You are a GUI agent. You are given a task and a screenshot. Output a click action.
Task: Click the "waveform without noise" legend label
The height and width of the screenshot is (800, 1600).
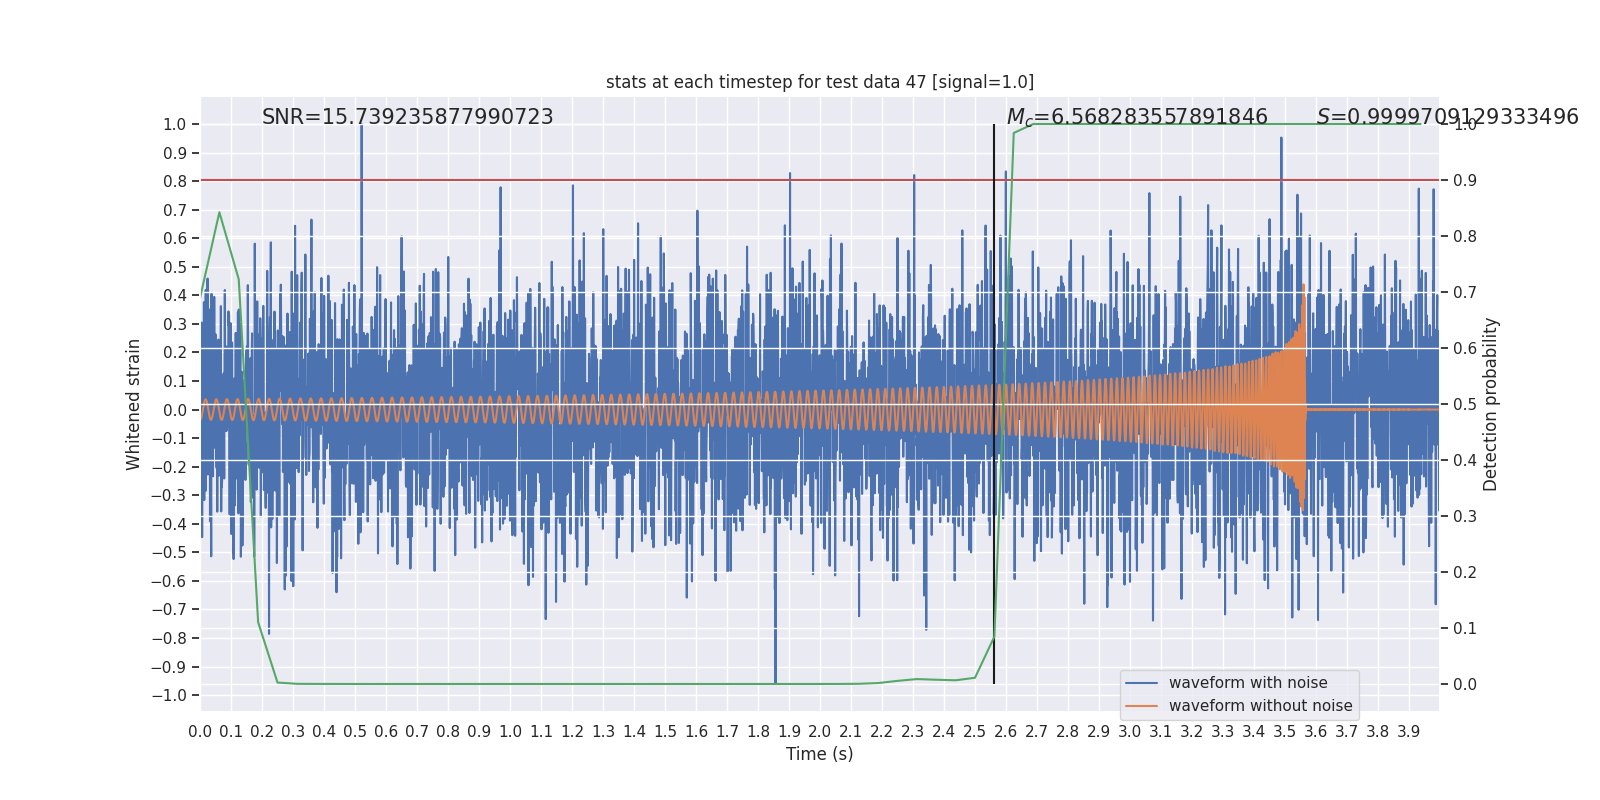(x=1260, y=706)
